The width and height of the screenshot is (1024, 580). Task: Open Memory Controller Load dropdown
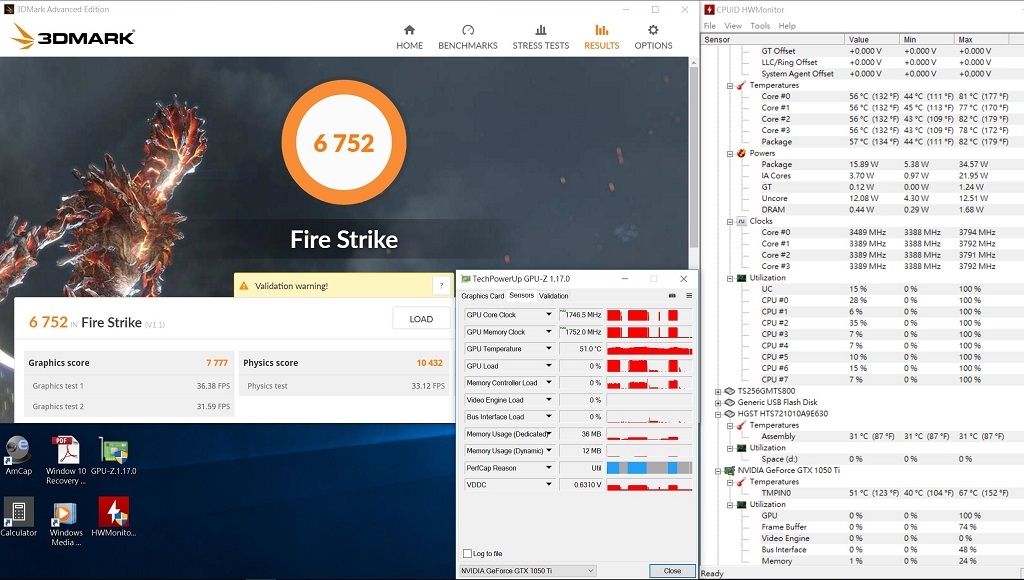tap(549, 383)
